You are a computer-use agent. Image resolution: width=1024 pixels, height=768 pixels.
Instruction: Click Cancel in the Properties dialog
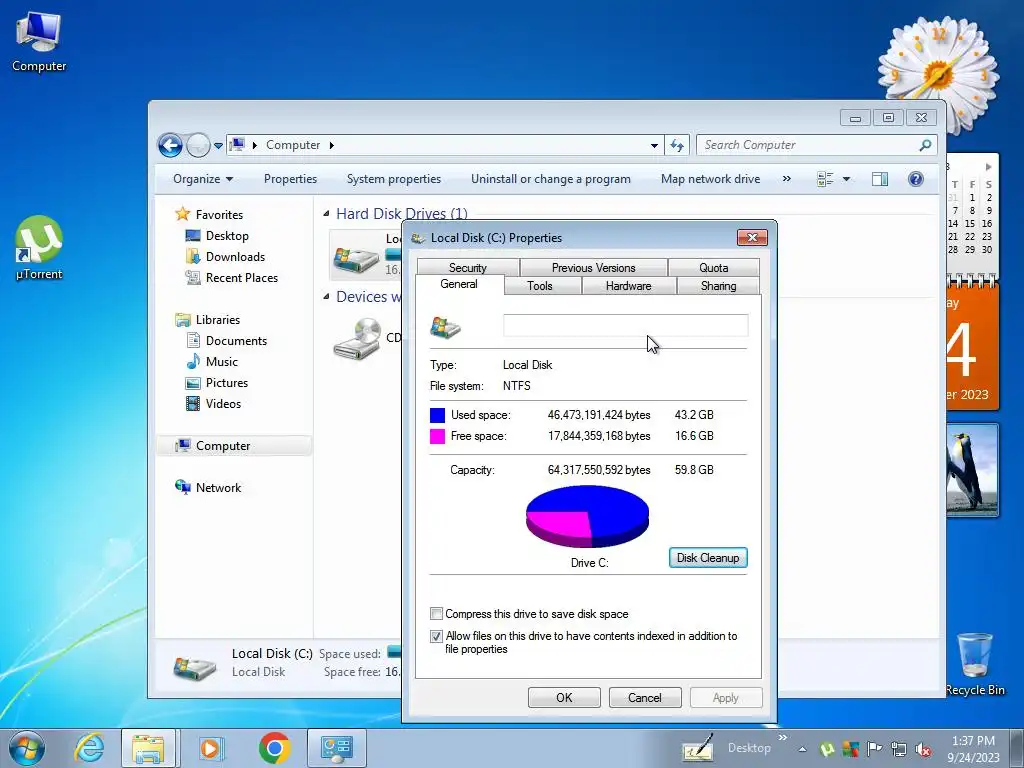tap(645, 697)
